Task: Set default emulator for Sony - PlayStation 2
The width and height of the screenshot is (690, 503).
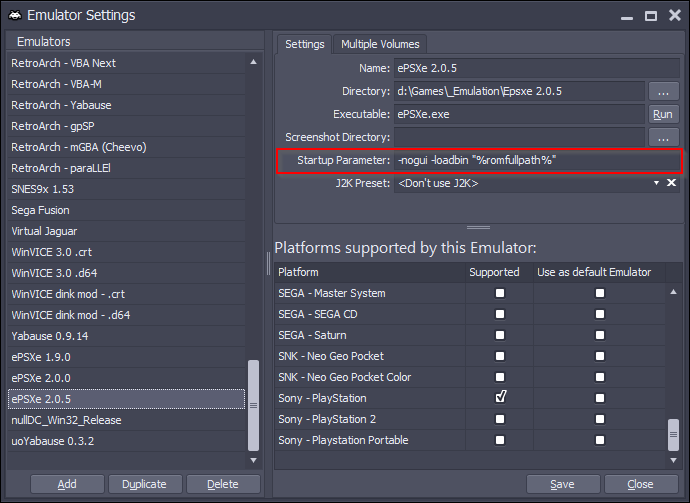Action: (x=600, y=419)
